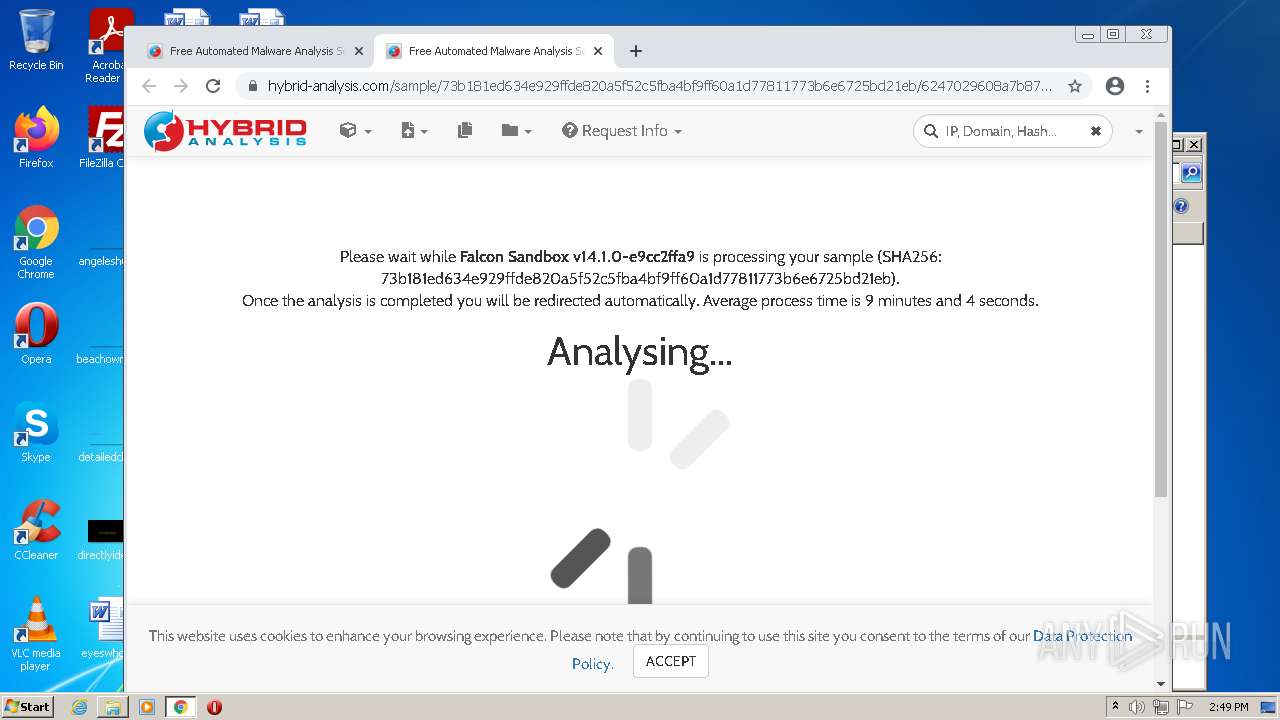This screenshot has height=720, width=1280.
Task: Go back in Chrome
Action: point(149,86)
